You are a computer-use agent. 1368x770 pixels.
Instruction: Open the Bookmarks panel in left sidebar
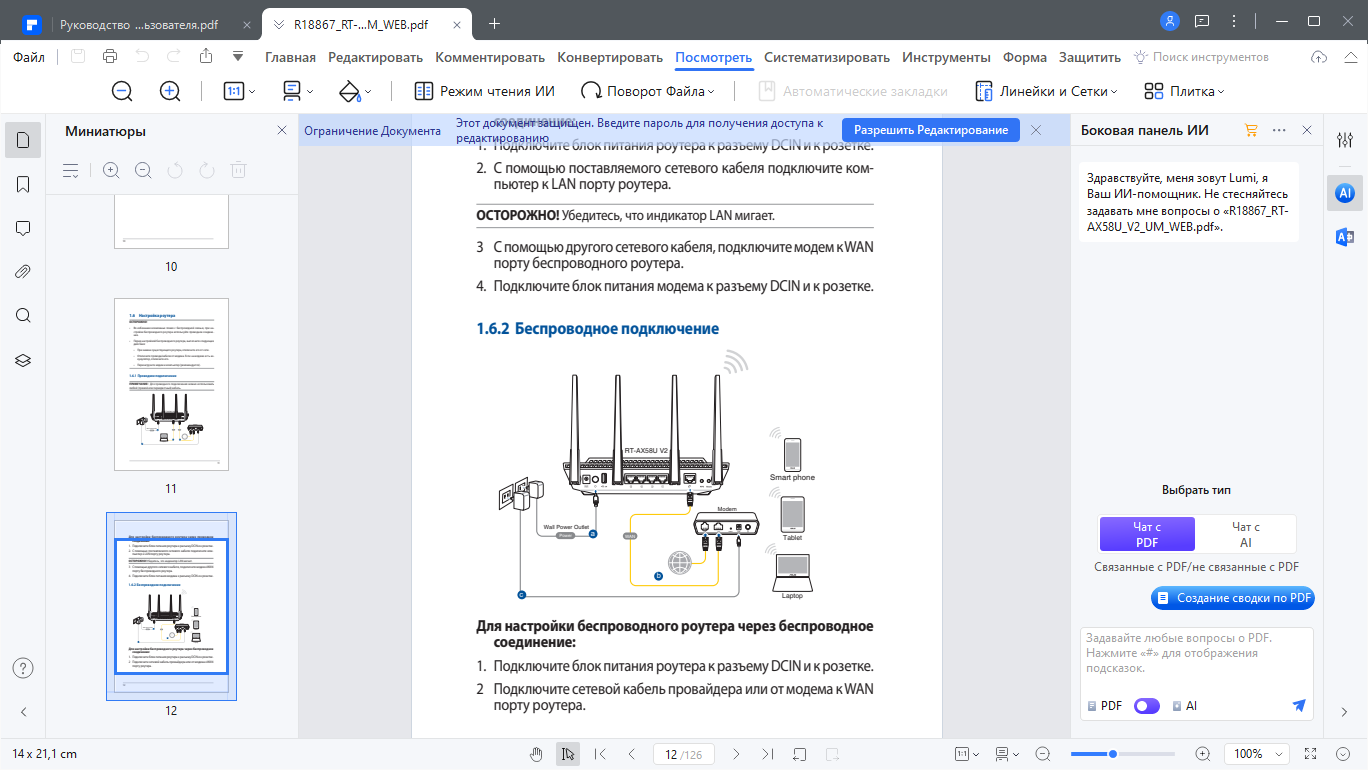point(23,184)
